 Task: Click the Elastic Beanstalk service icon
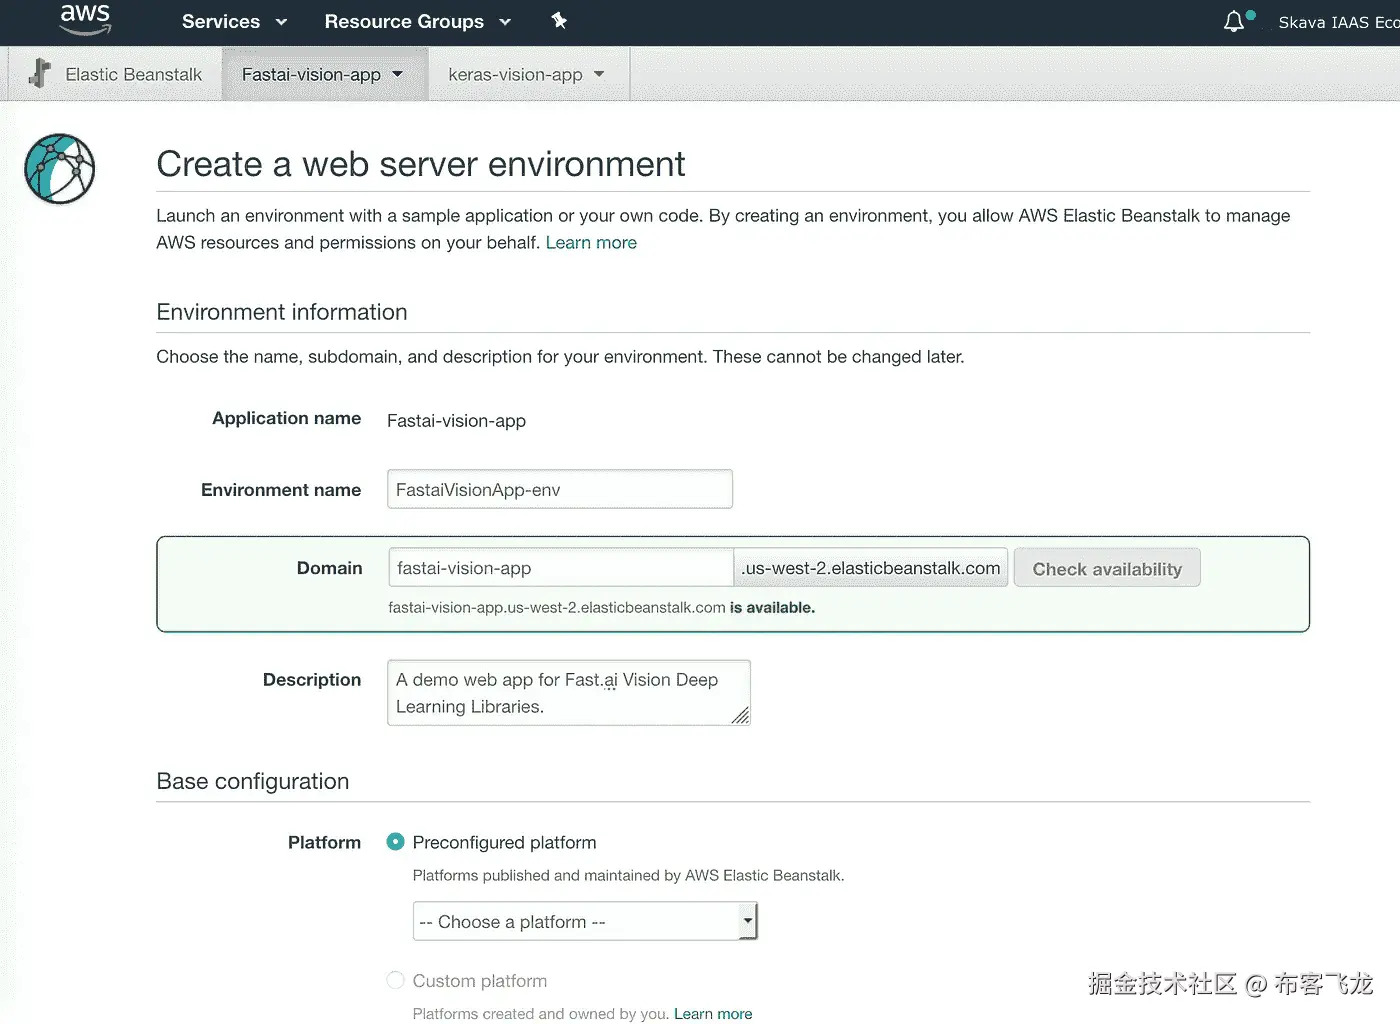(x=40, y=74)
